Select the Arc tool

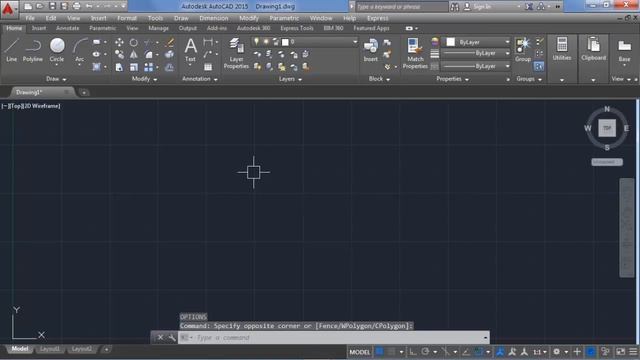(80, 50)
